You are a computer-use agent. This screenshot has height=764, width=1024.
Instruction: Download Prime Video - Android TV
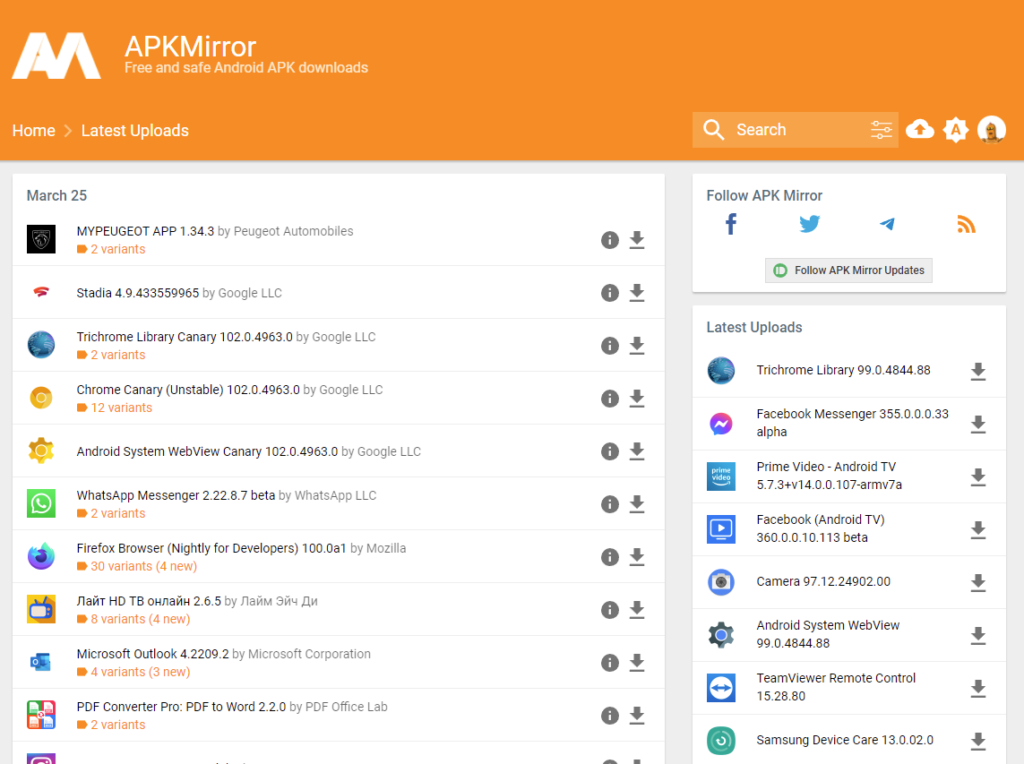[978, 477]
